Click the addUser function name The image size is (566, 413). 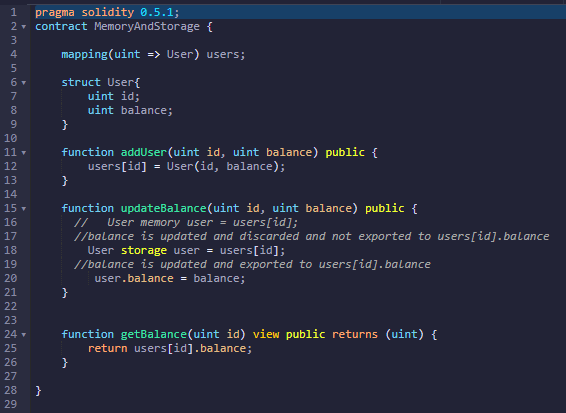(144, 152)
